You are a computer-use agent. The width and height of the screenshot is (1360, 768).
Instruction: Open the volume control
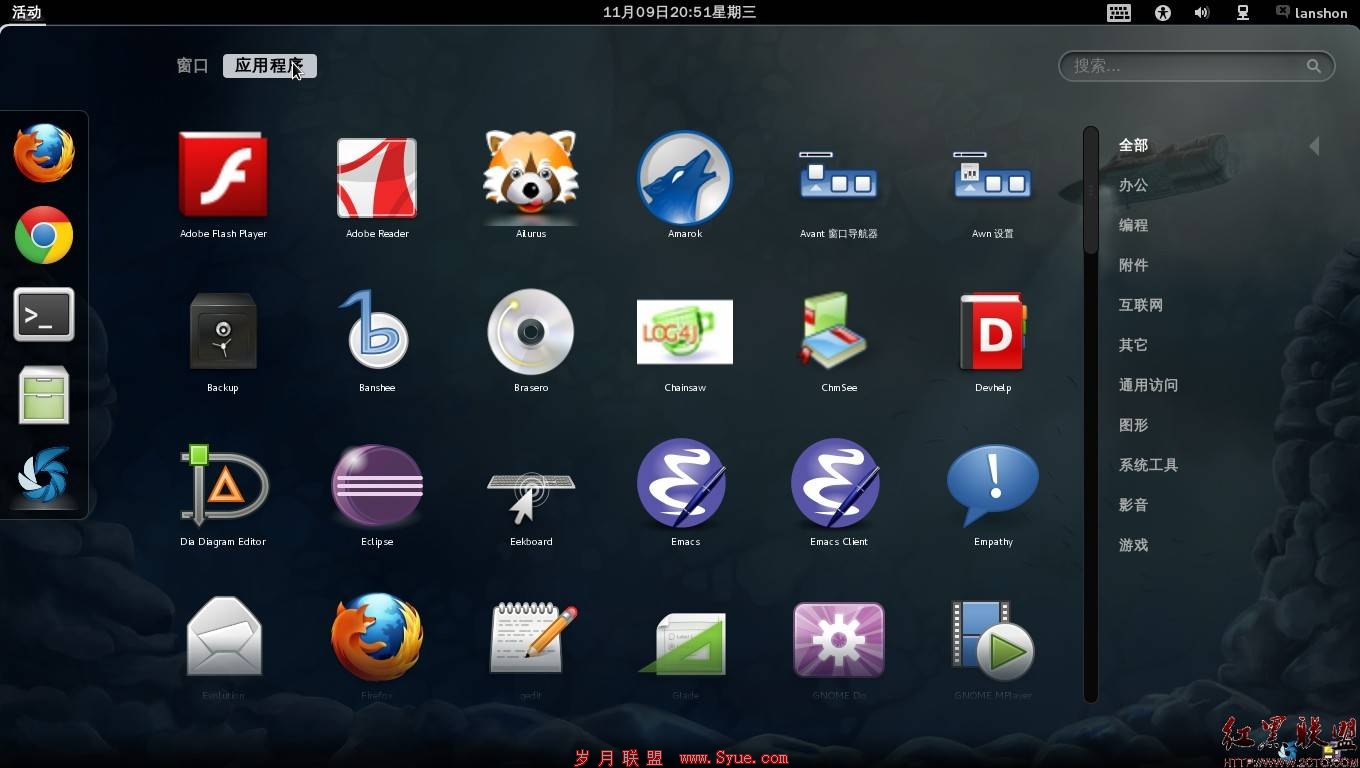click(1202, 12)
